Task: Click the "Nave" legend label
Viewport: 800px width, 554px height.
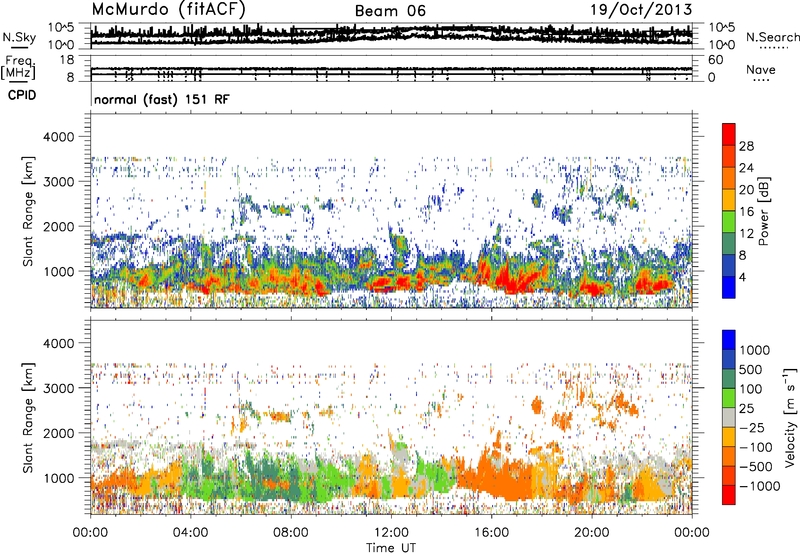Action: tap(760, 69)
